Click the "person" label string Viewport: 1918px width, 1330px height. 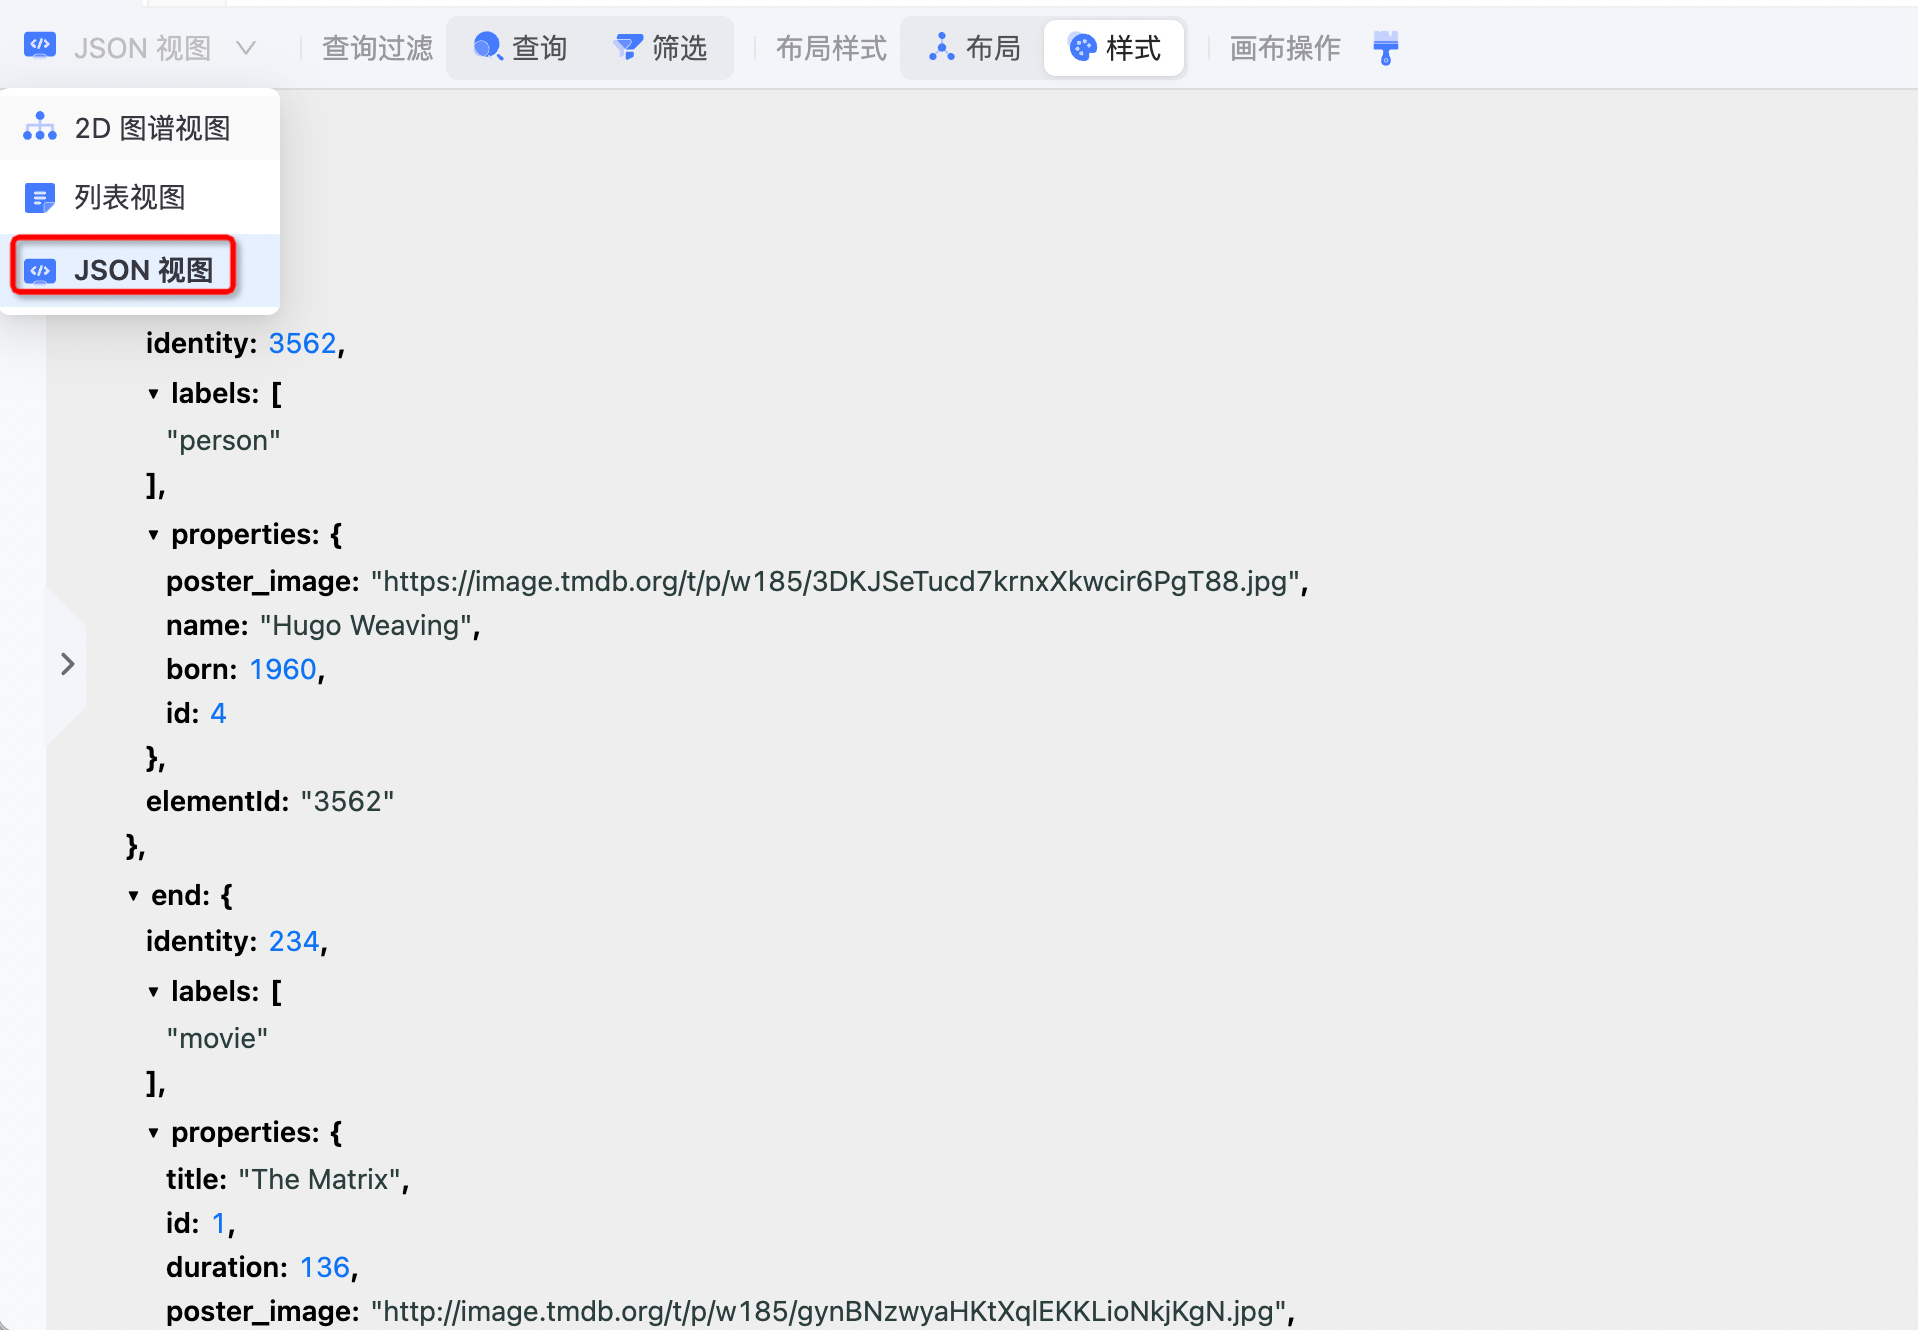pyautogui.click(x=223, y=440)
